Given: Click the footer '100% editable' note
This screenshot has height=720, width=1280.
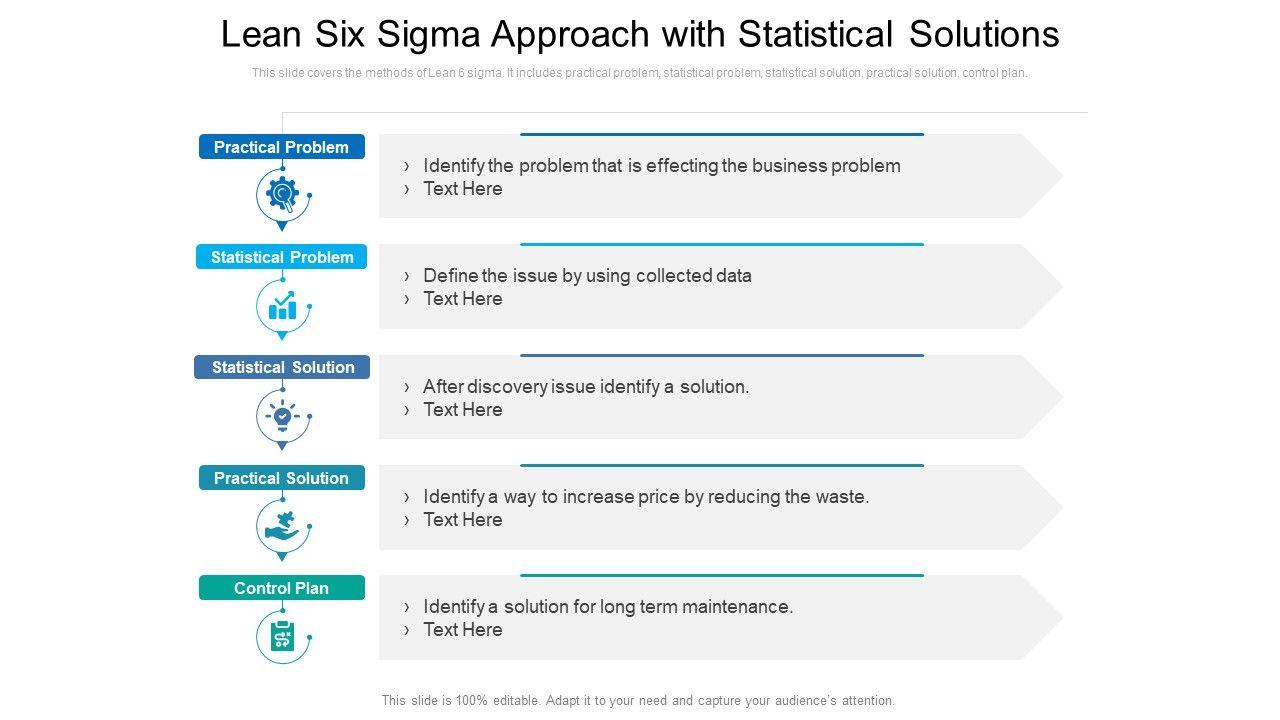Looking at the screenshot, I should [x=638, y=701].
